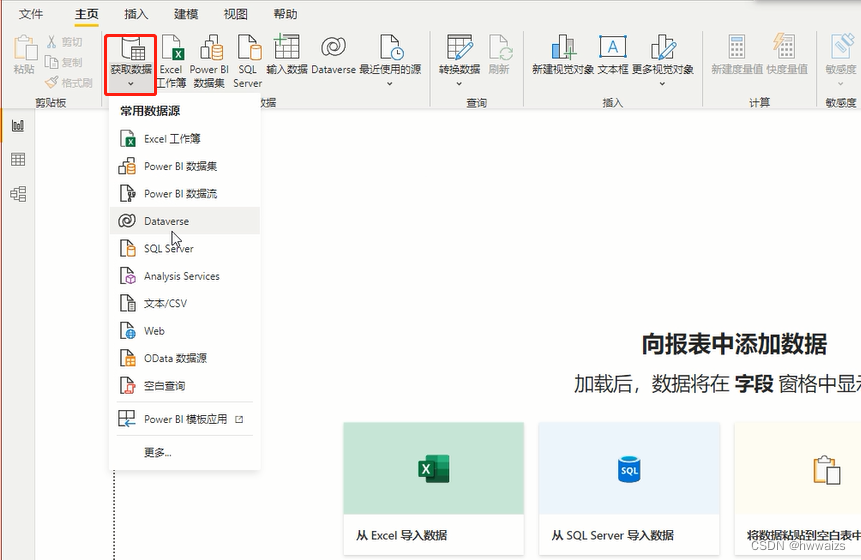Open 更多视觉对象 ribbon icon
The image size is (861, 560).
[663, 47]
